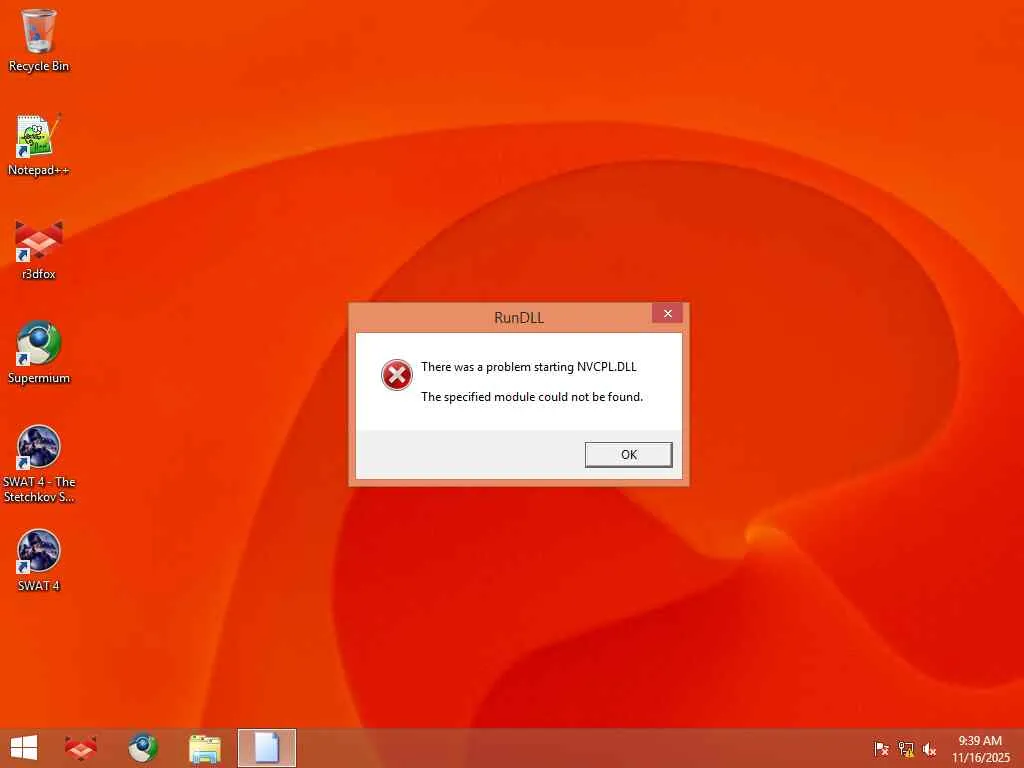The image size is (1024, 768).
Task: Click "There was a problem starting NVCPL.DLL" text
Action: (x=528, y=367)
